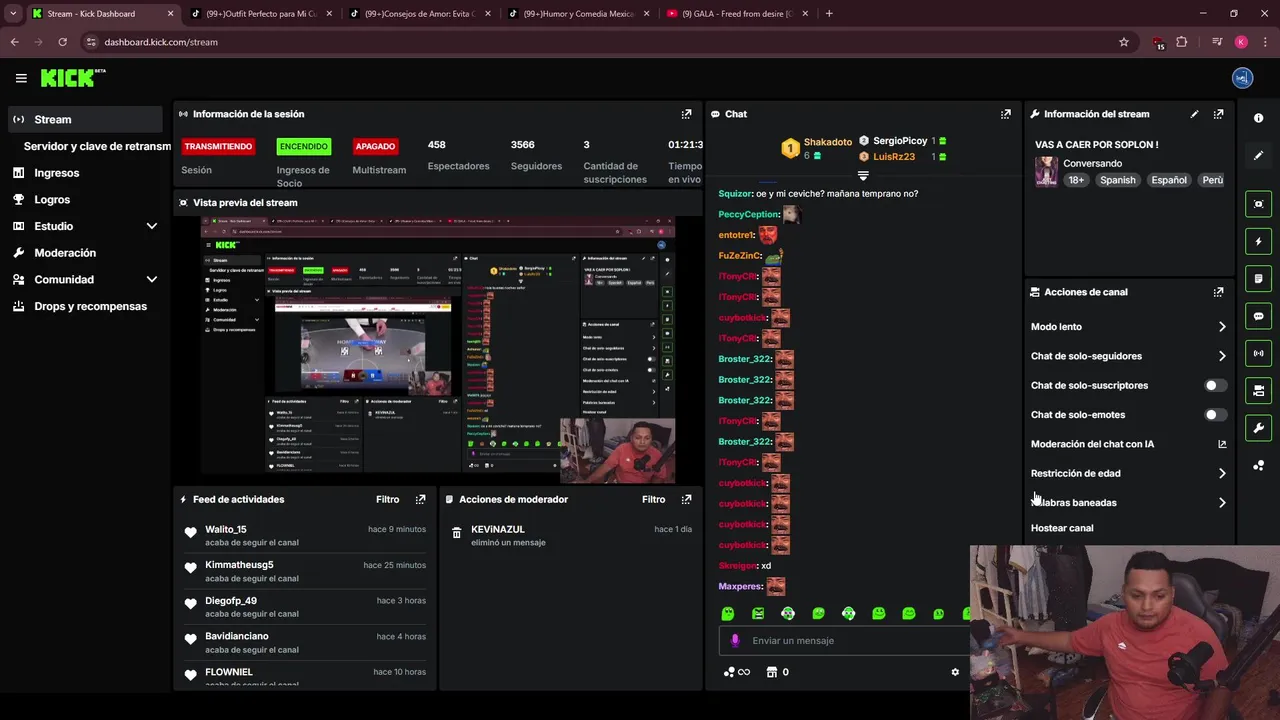Pop out the Información del stream panel
The image size is (1280, 720).
(1218, 114)
